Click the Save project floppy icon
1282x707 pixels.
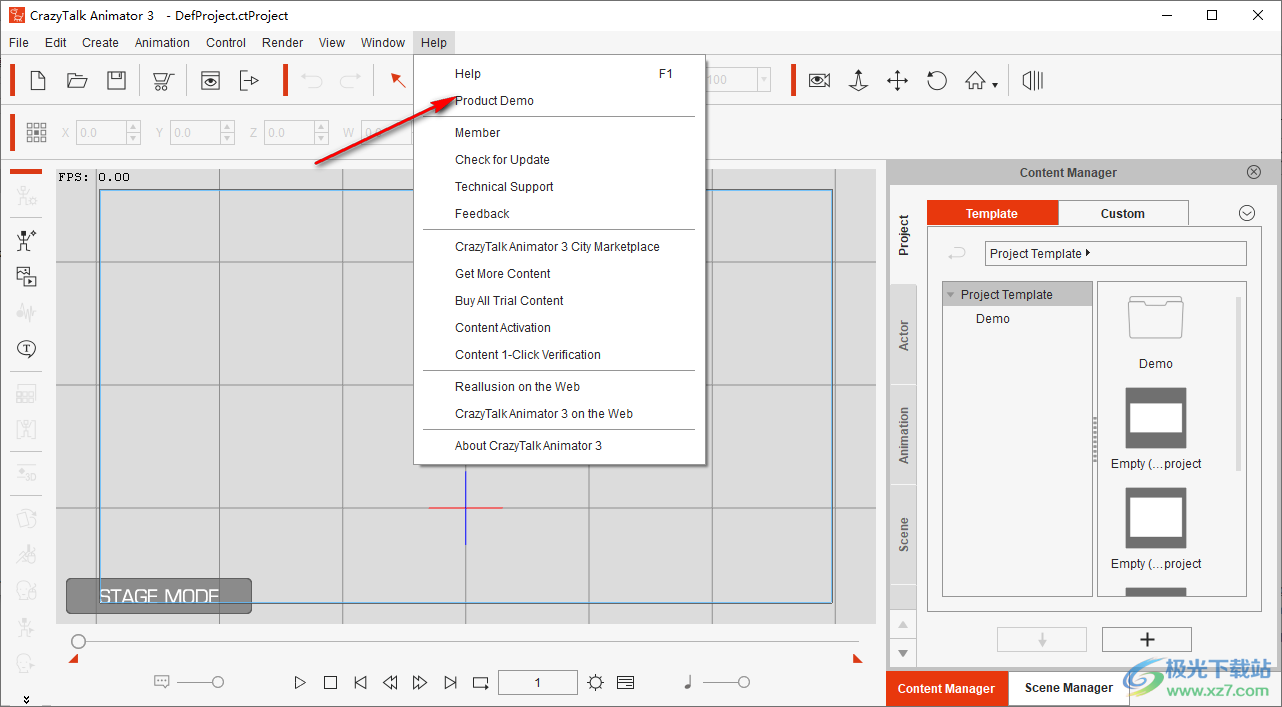pyautogui.click(x=117, y=81)
